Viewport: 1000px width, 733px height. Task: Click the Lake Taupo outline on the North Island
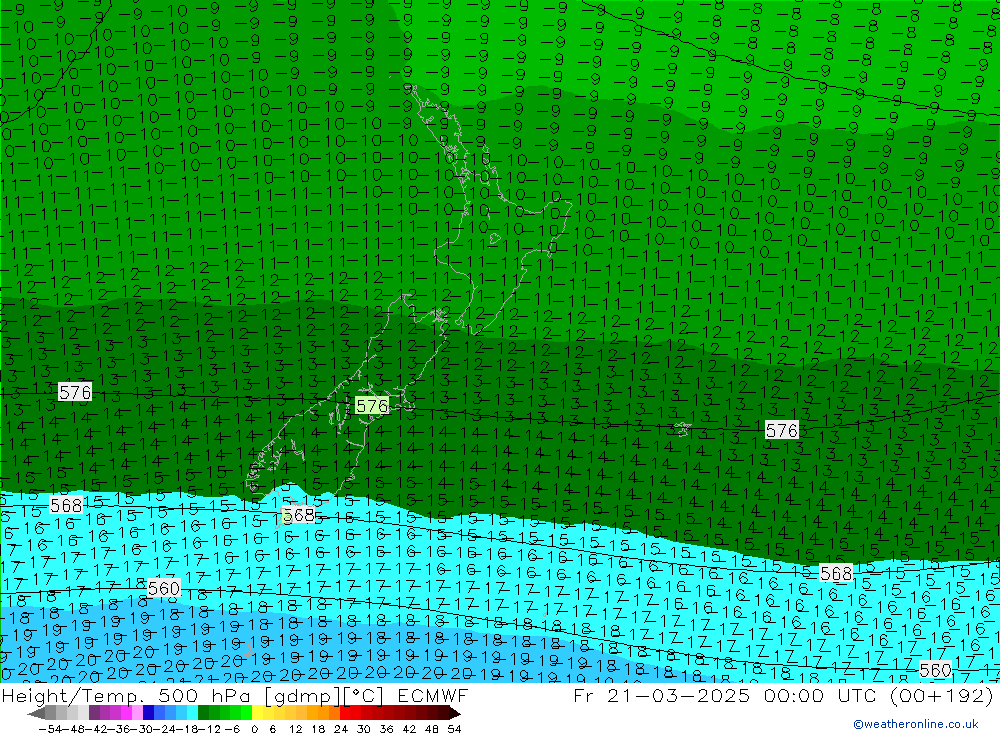[x=494, y=239]
